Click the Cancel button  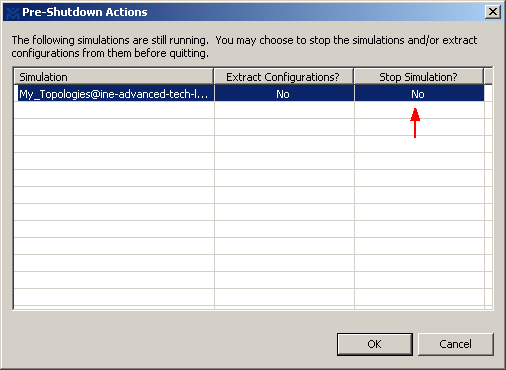tap(455, 344)
